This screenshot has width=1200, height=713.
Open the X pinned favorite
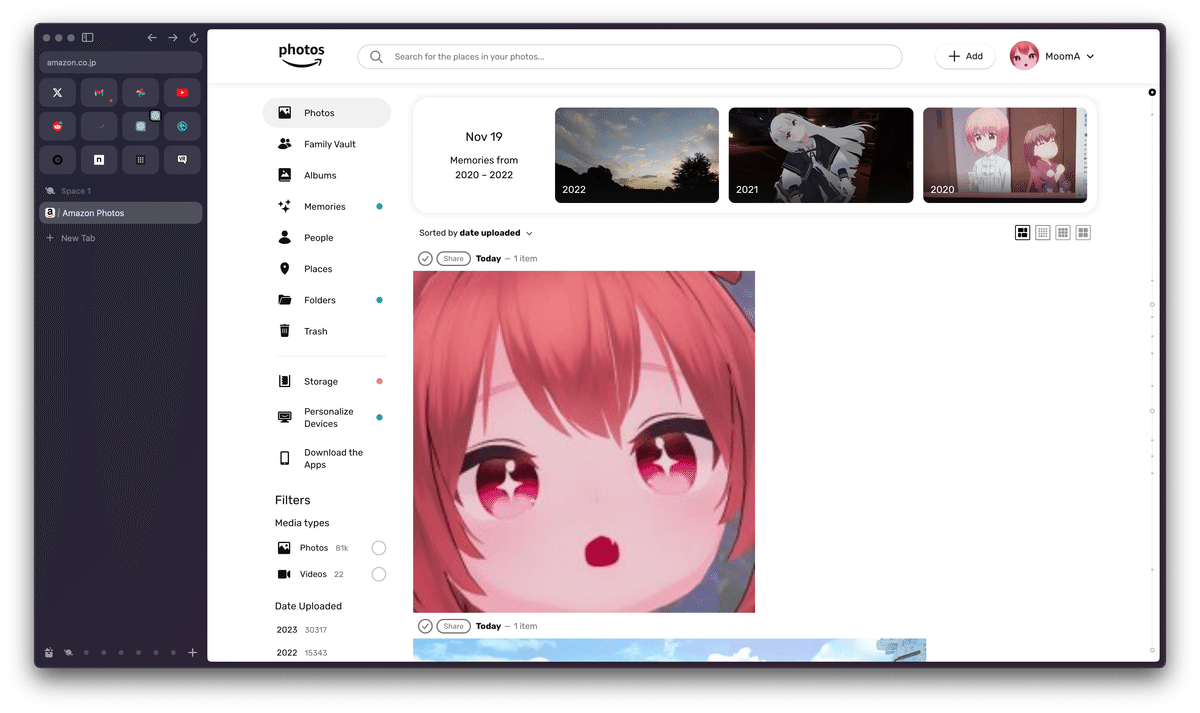(x=57, y=93)
